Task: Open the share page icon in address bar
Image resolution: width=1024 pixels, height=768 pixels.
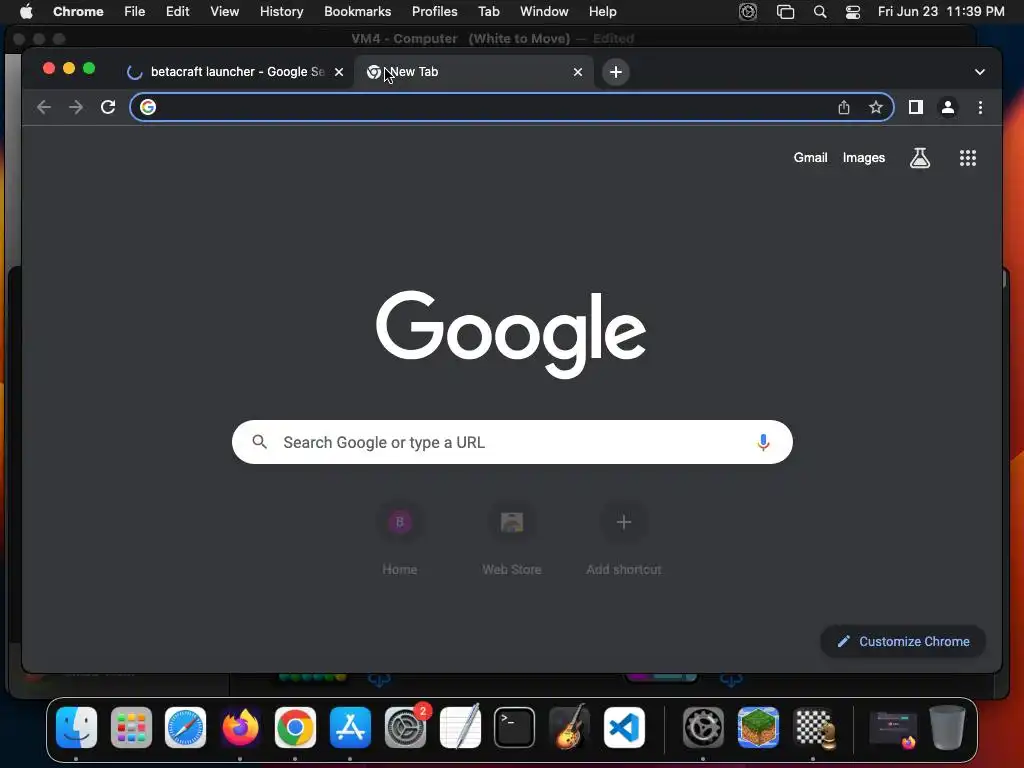Action: 844,107
